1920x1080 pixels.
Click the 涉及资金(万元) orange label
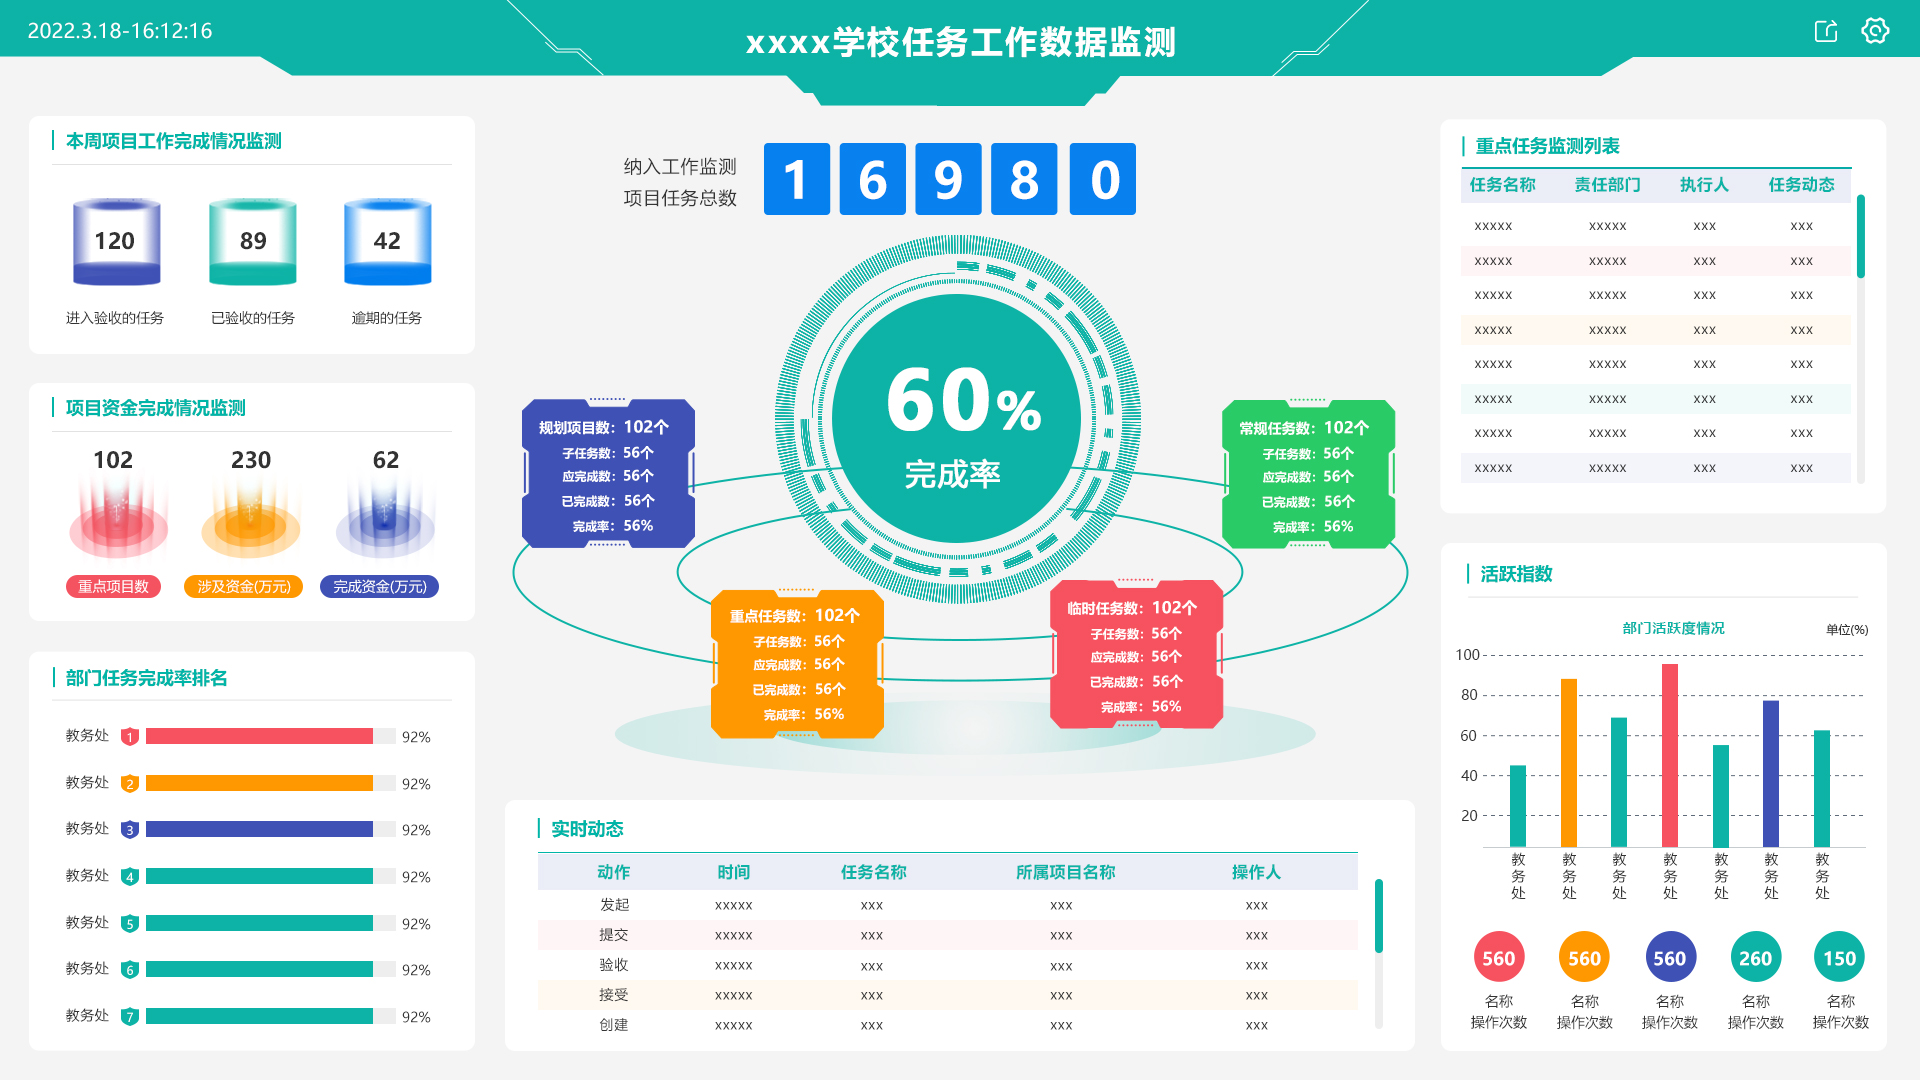pos(244,587)
